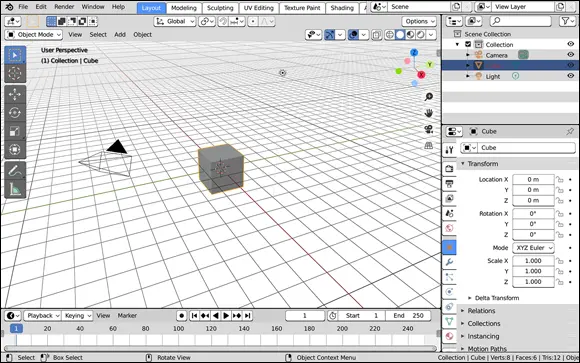
Task: Toggle X-ray display mode
Action: tap(377, 35)
